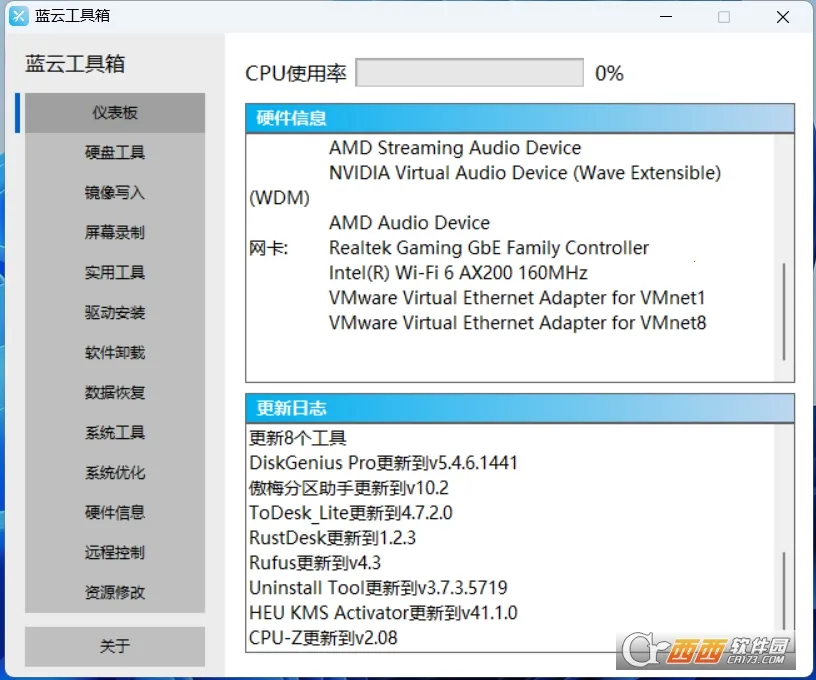Select 硬盘工具 in the sidebar
This screenshot has height=680, width=816.
click(115, 153)
